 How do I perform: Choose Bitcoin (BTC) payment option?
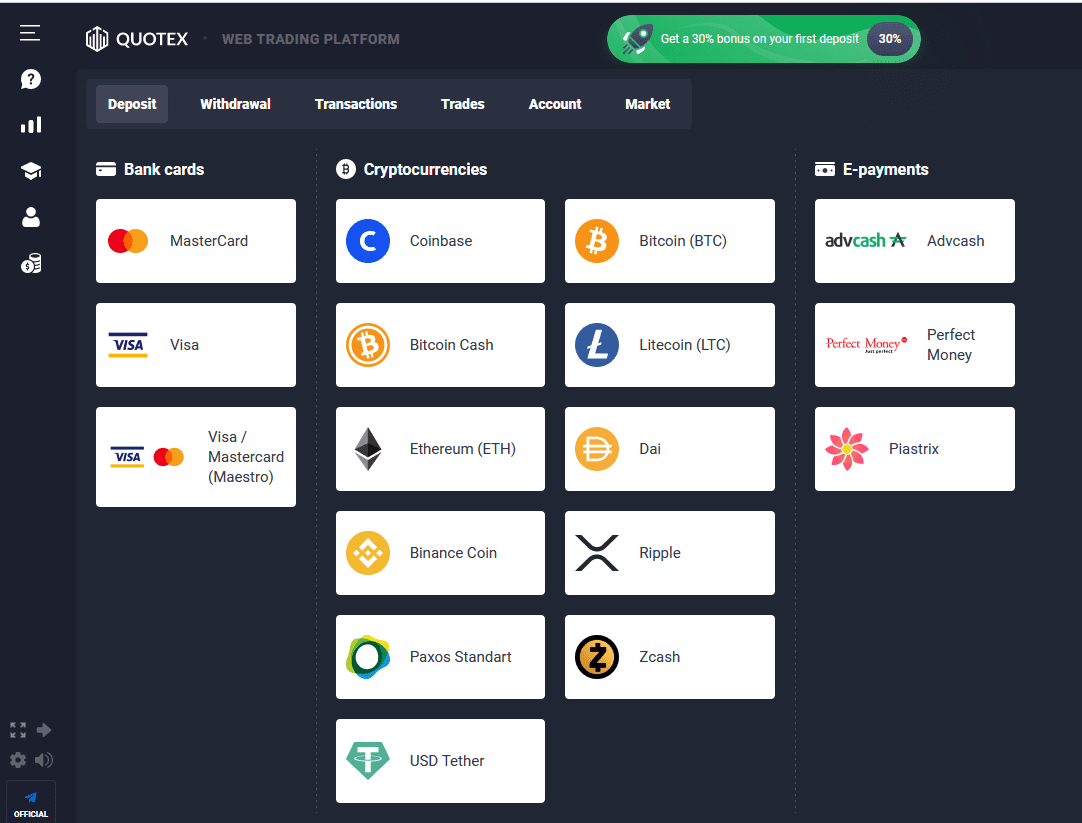tap(669, 241)
